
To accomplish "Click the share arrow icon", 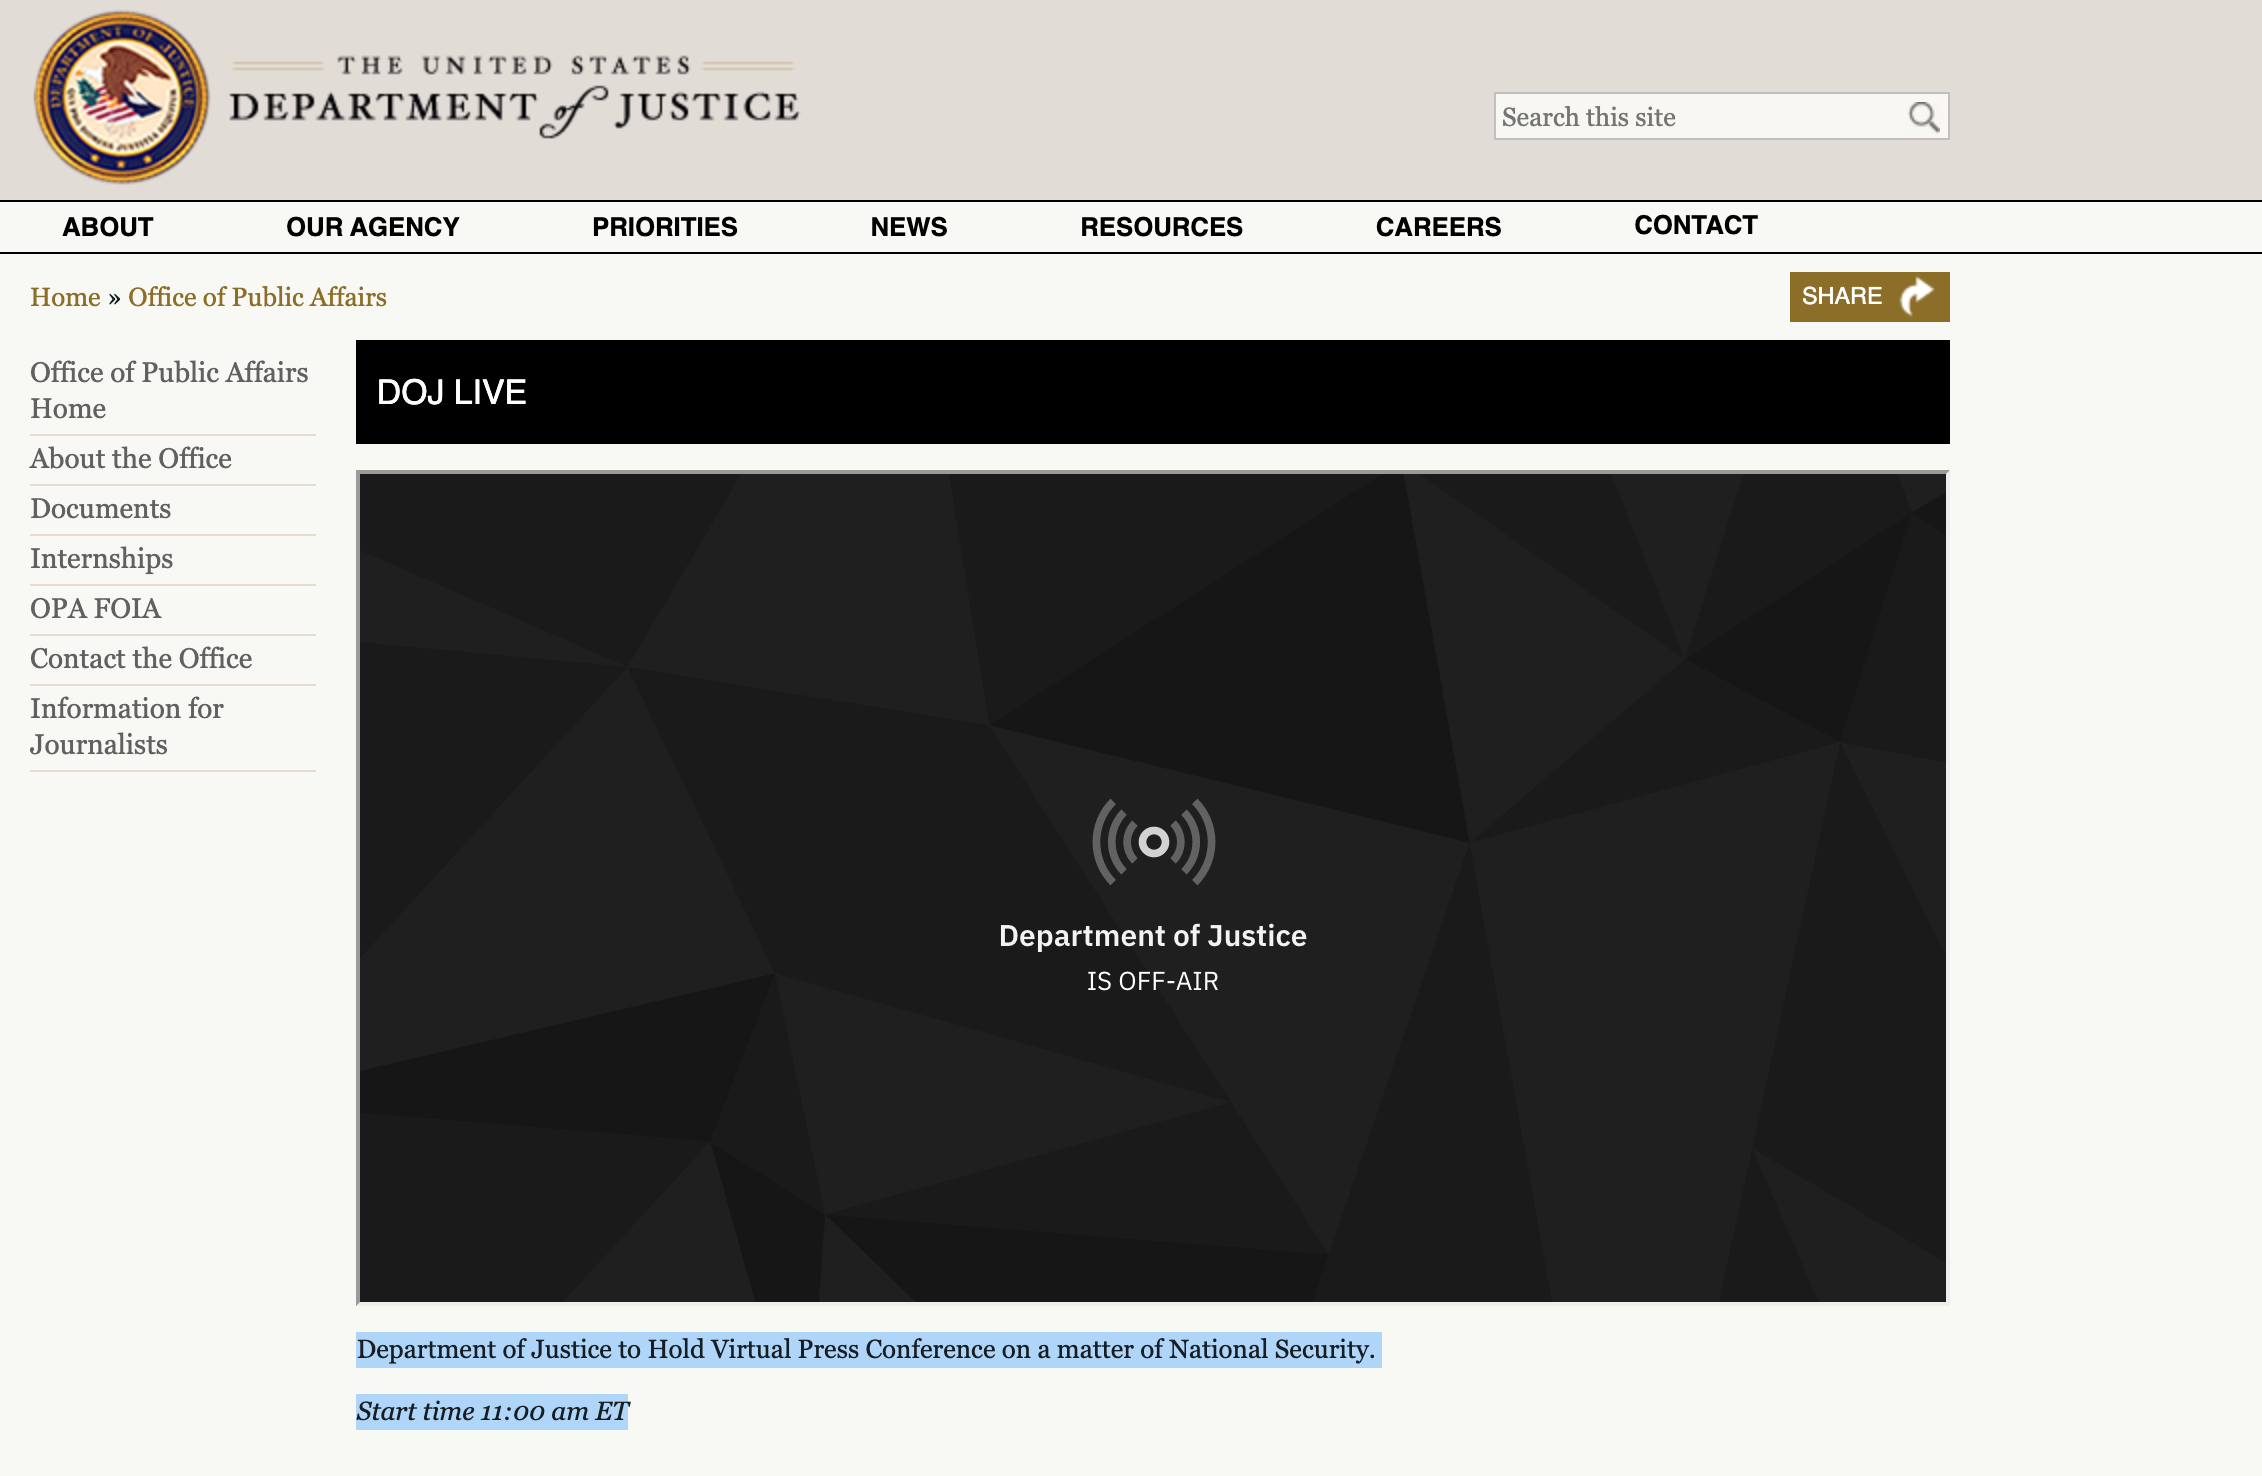I will [x=1917, y=296].
